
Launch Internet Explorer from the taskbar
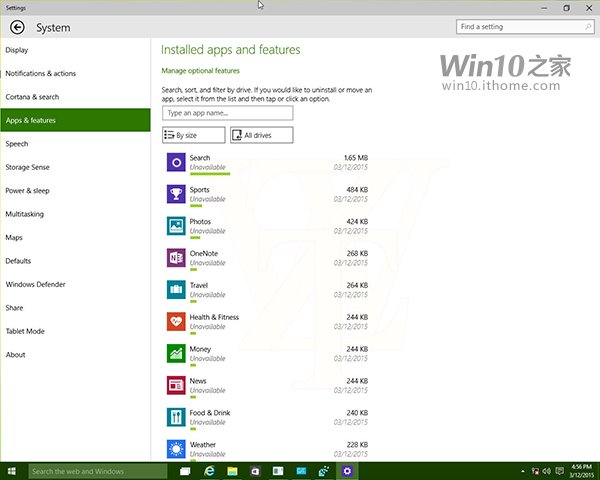pyautogui.click(x=209, y=471)
